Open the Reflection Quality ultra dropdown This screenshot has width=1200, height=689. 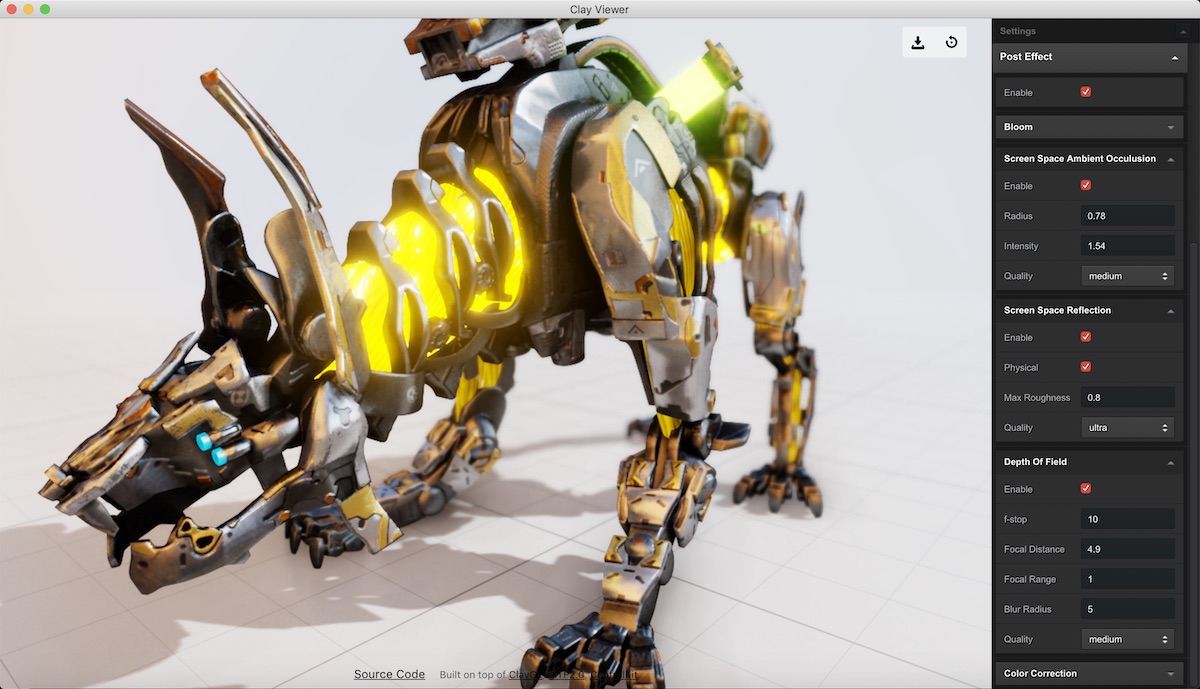tap(1127, 428)
